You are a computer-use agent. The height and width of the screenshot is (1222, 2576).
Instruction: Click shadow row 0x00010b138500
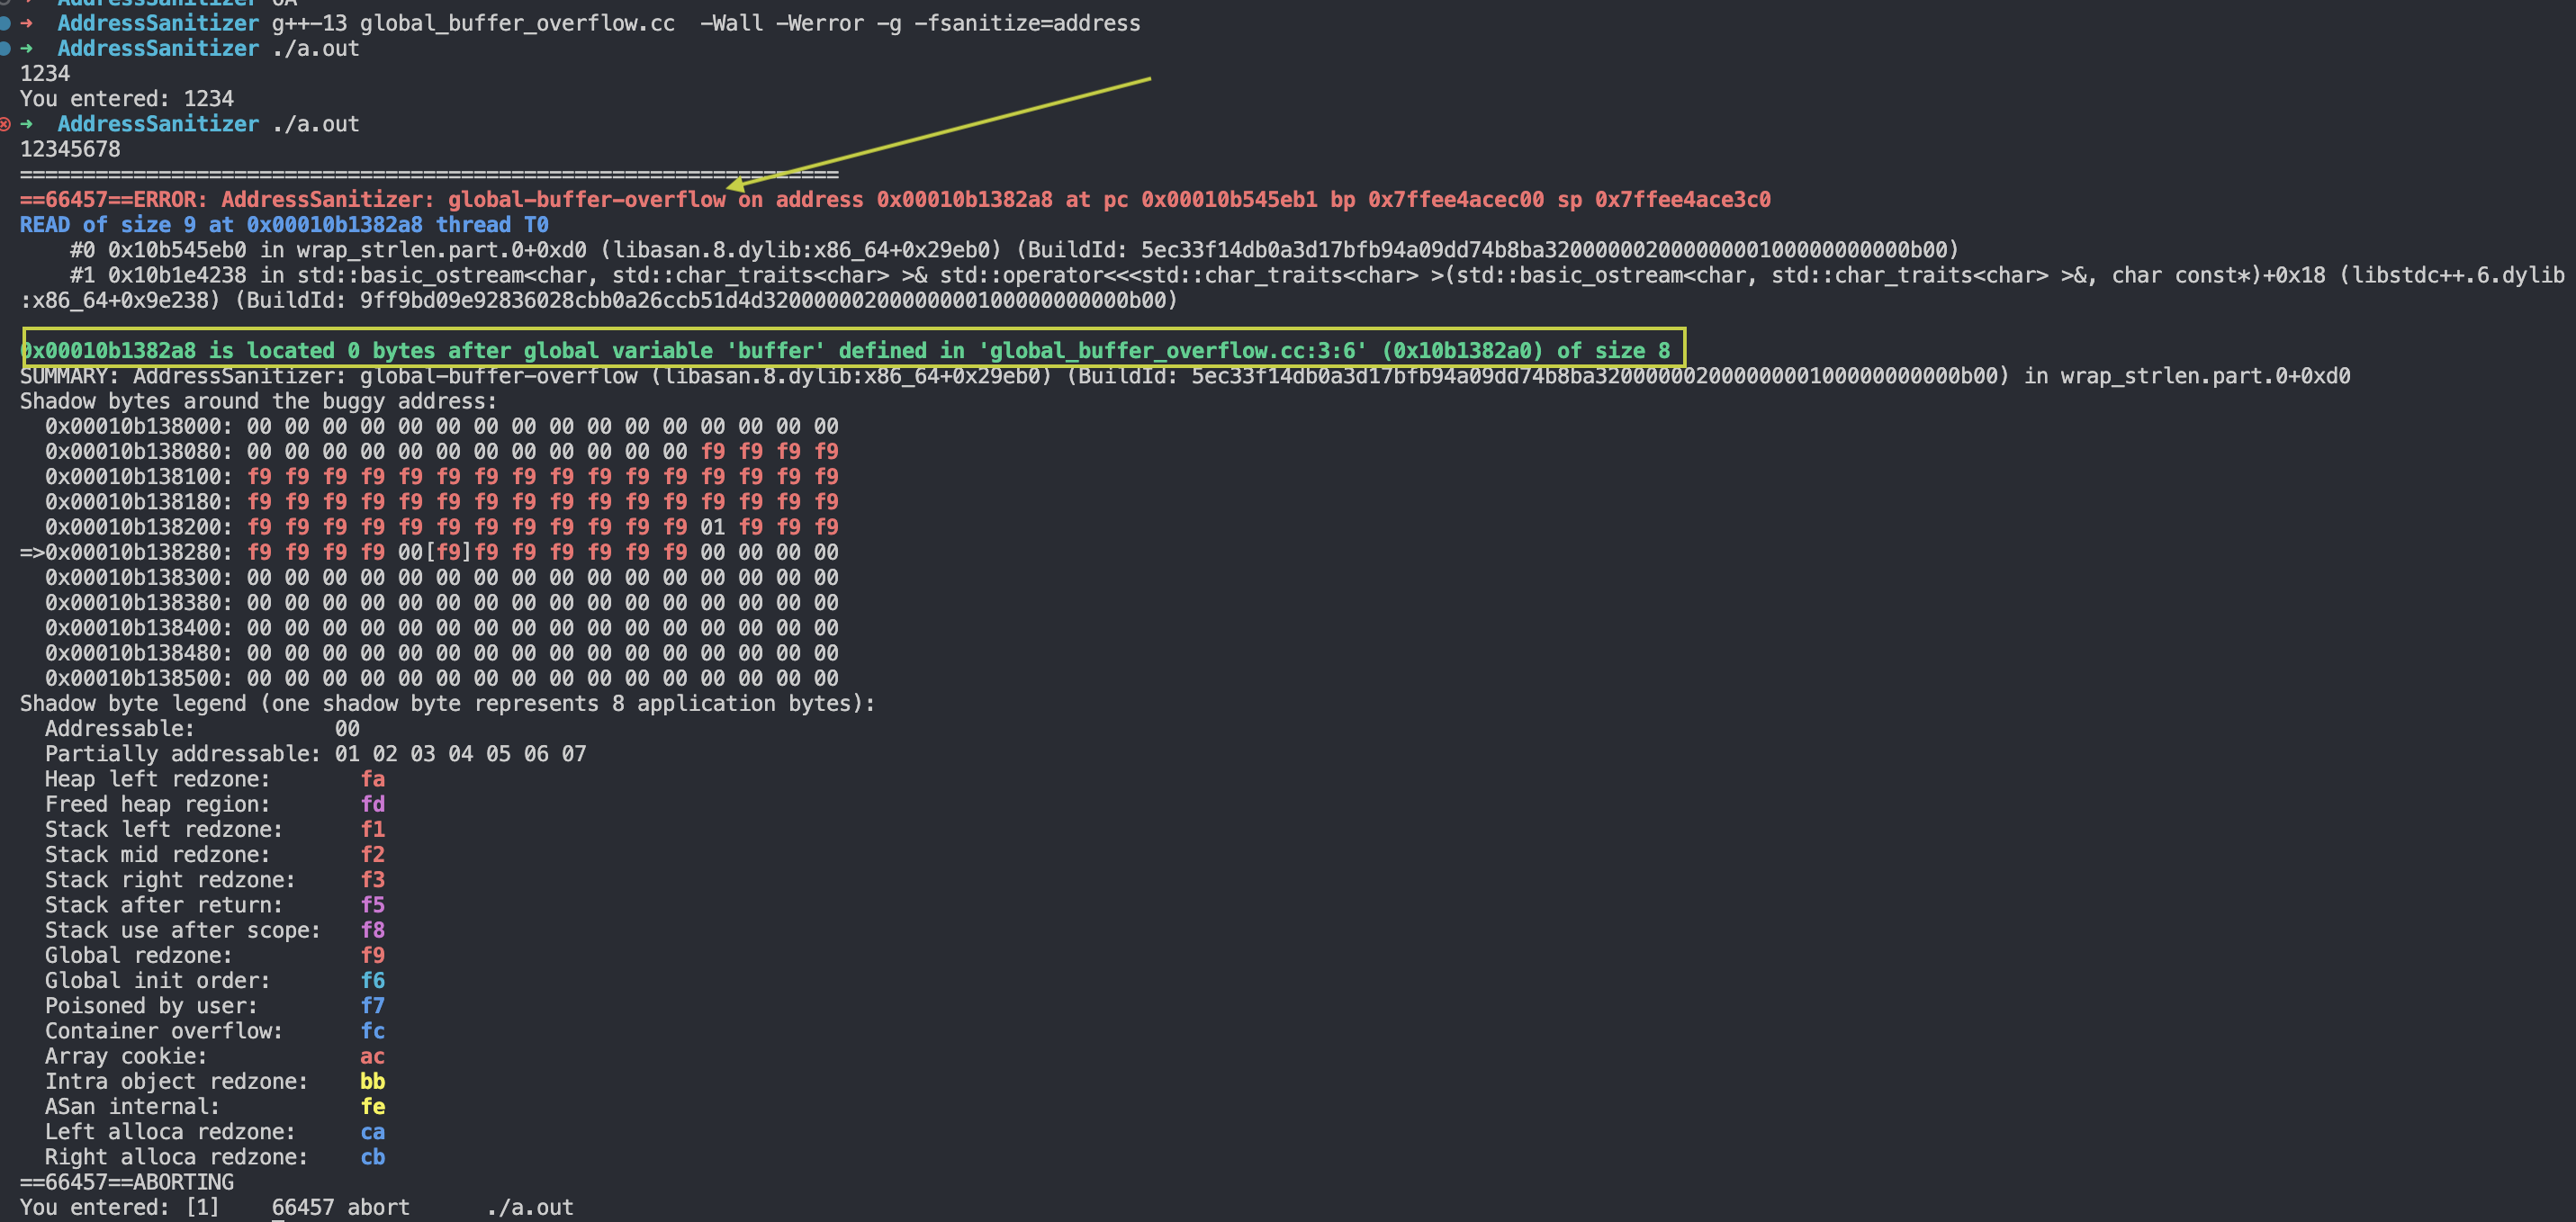coord(442,678)
